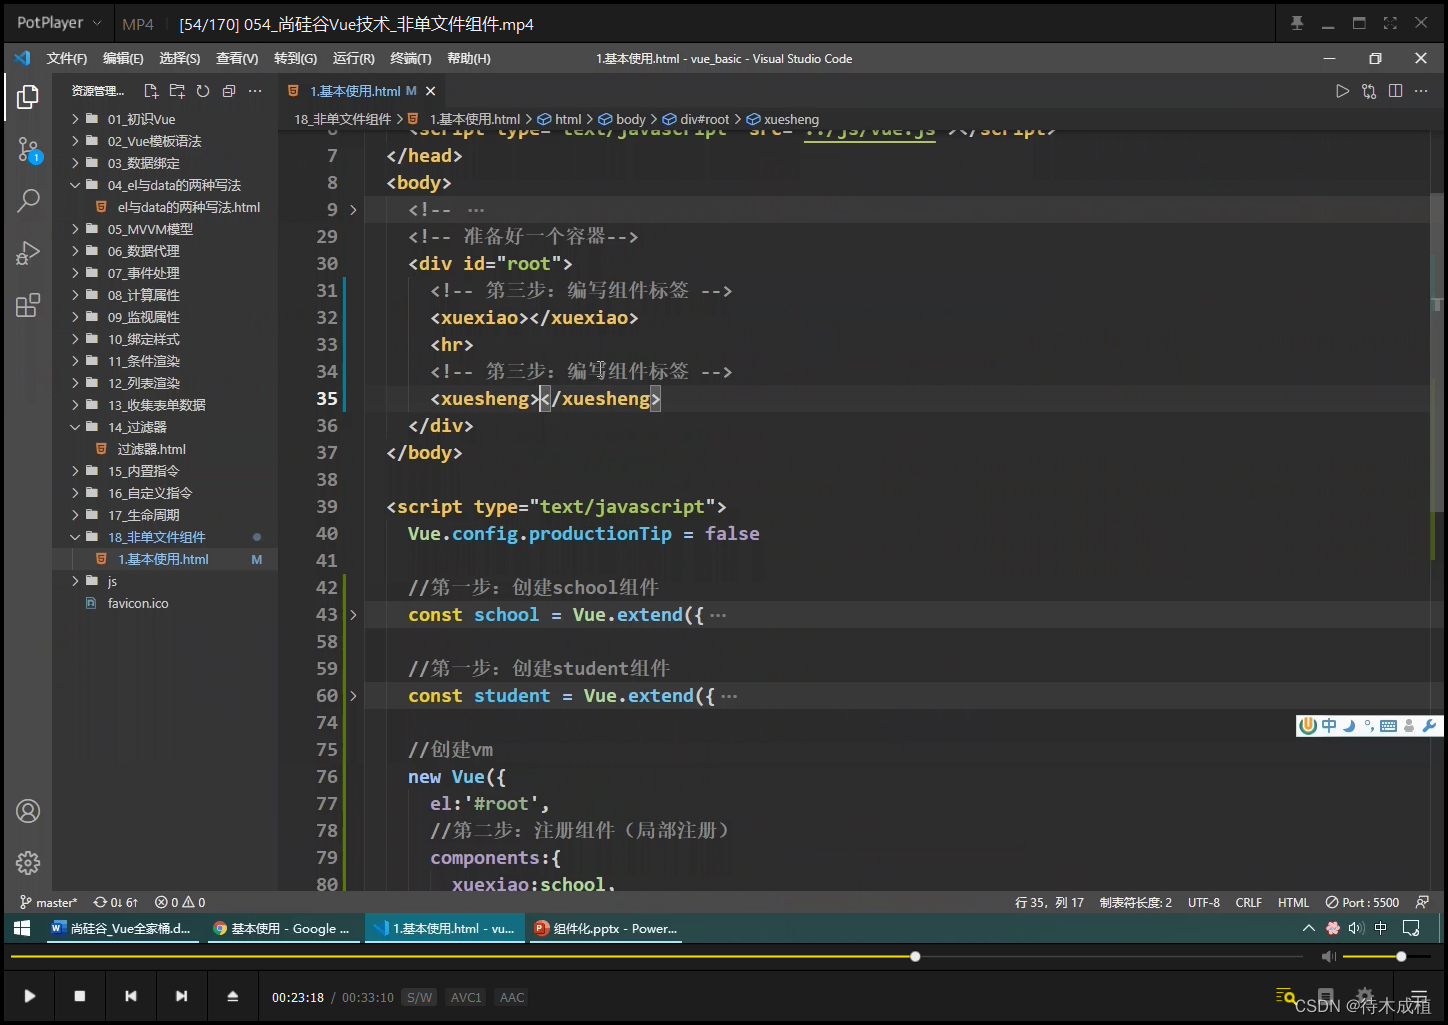Stop the video playback
Screen dimensions: 1448x1025
coord(80,996)
